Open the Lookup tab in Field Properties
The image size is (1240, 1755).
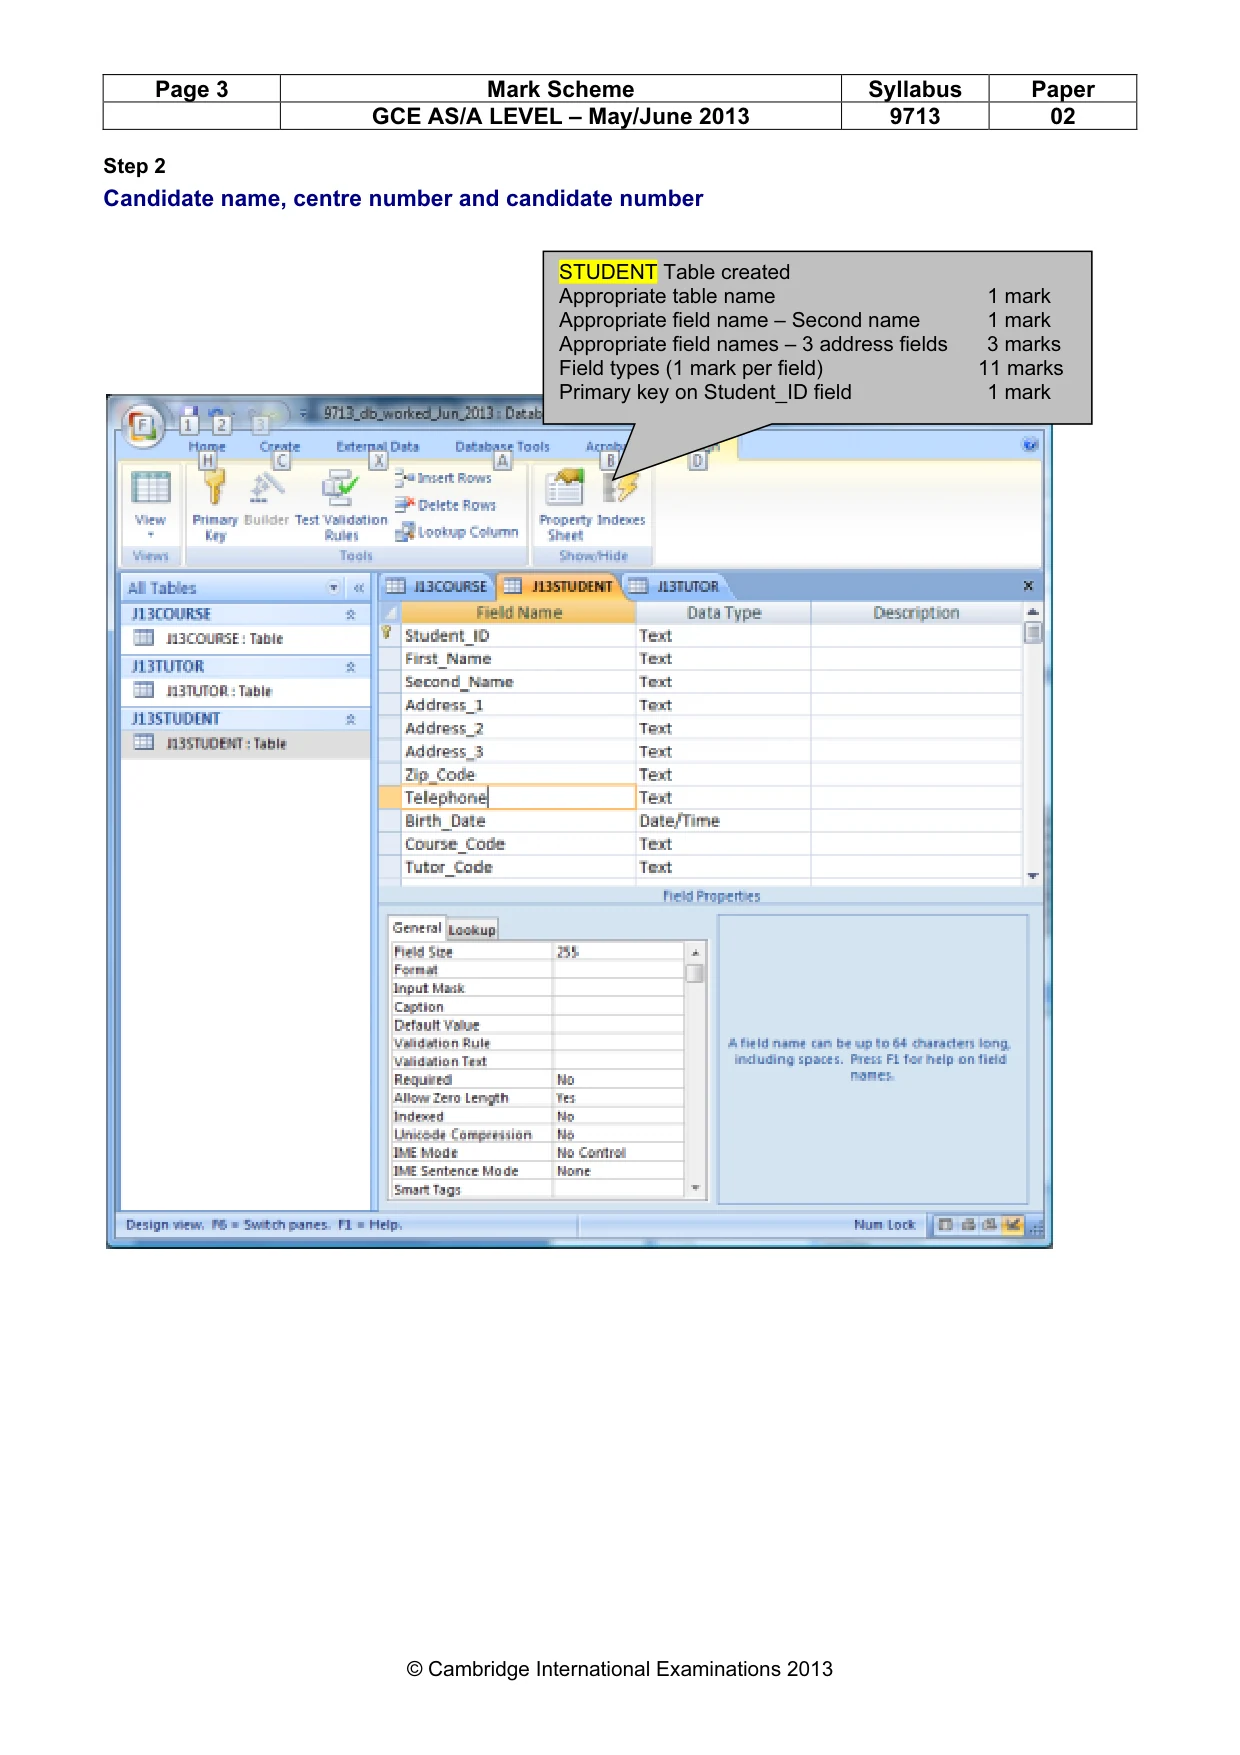click(471, 929)
